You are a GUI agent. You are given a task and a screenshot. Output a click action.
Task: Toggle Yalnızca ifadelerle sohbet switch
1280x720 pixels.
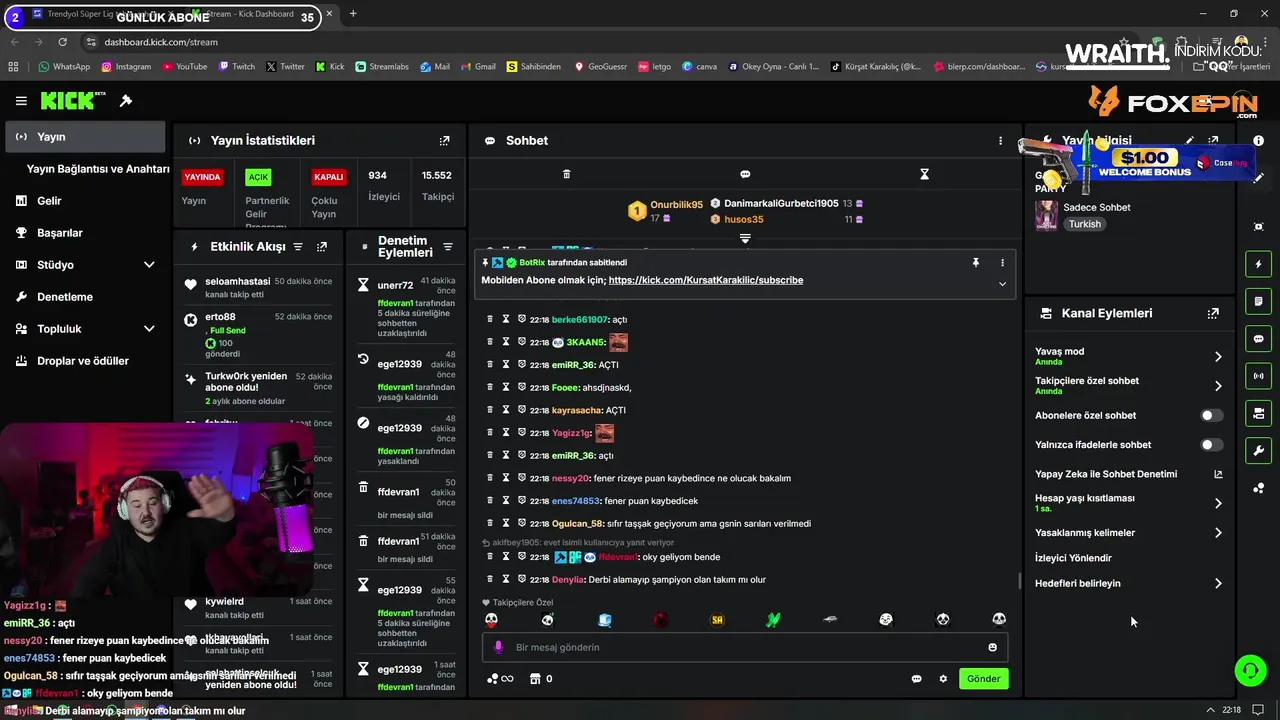pyautogui.click(x=1211, y=444)
